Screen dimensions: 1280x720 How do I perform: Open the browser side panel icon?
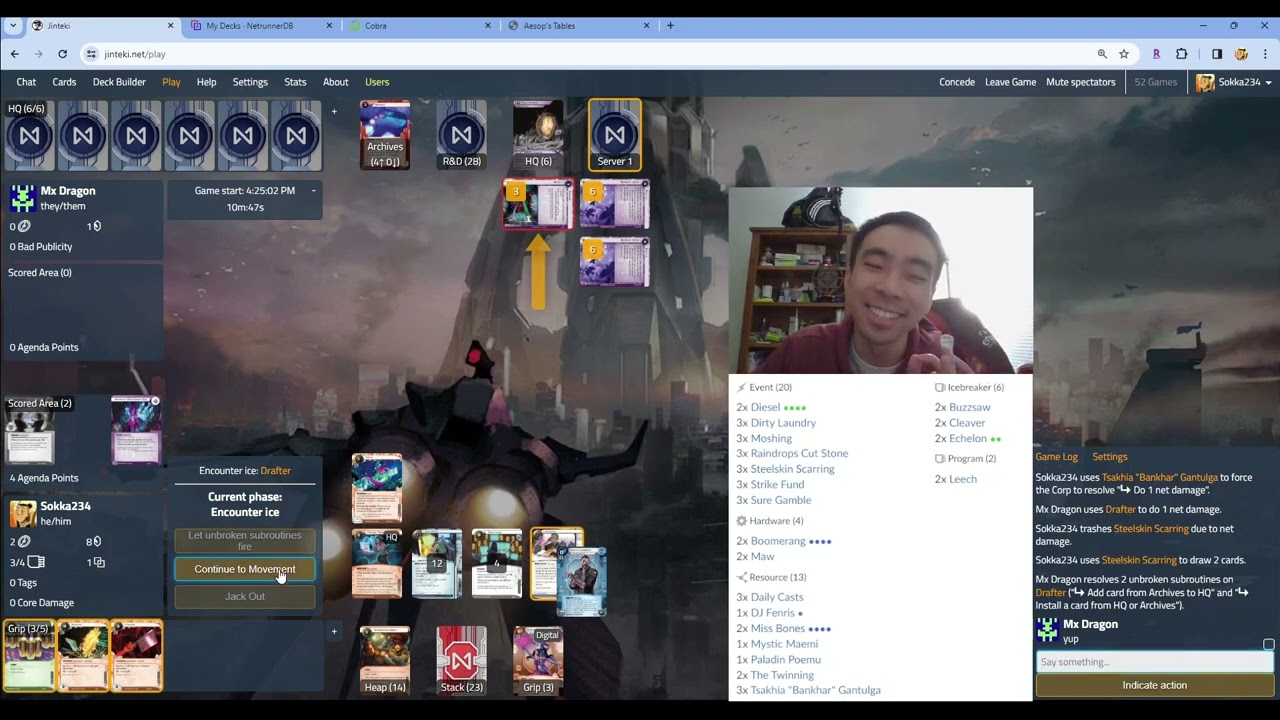1217,54
